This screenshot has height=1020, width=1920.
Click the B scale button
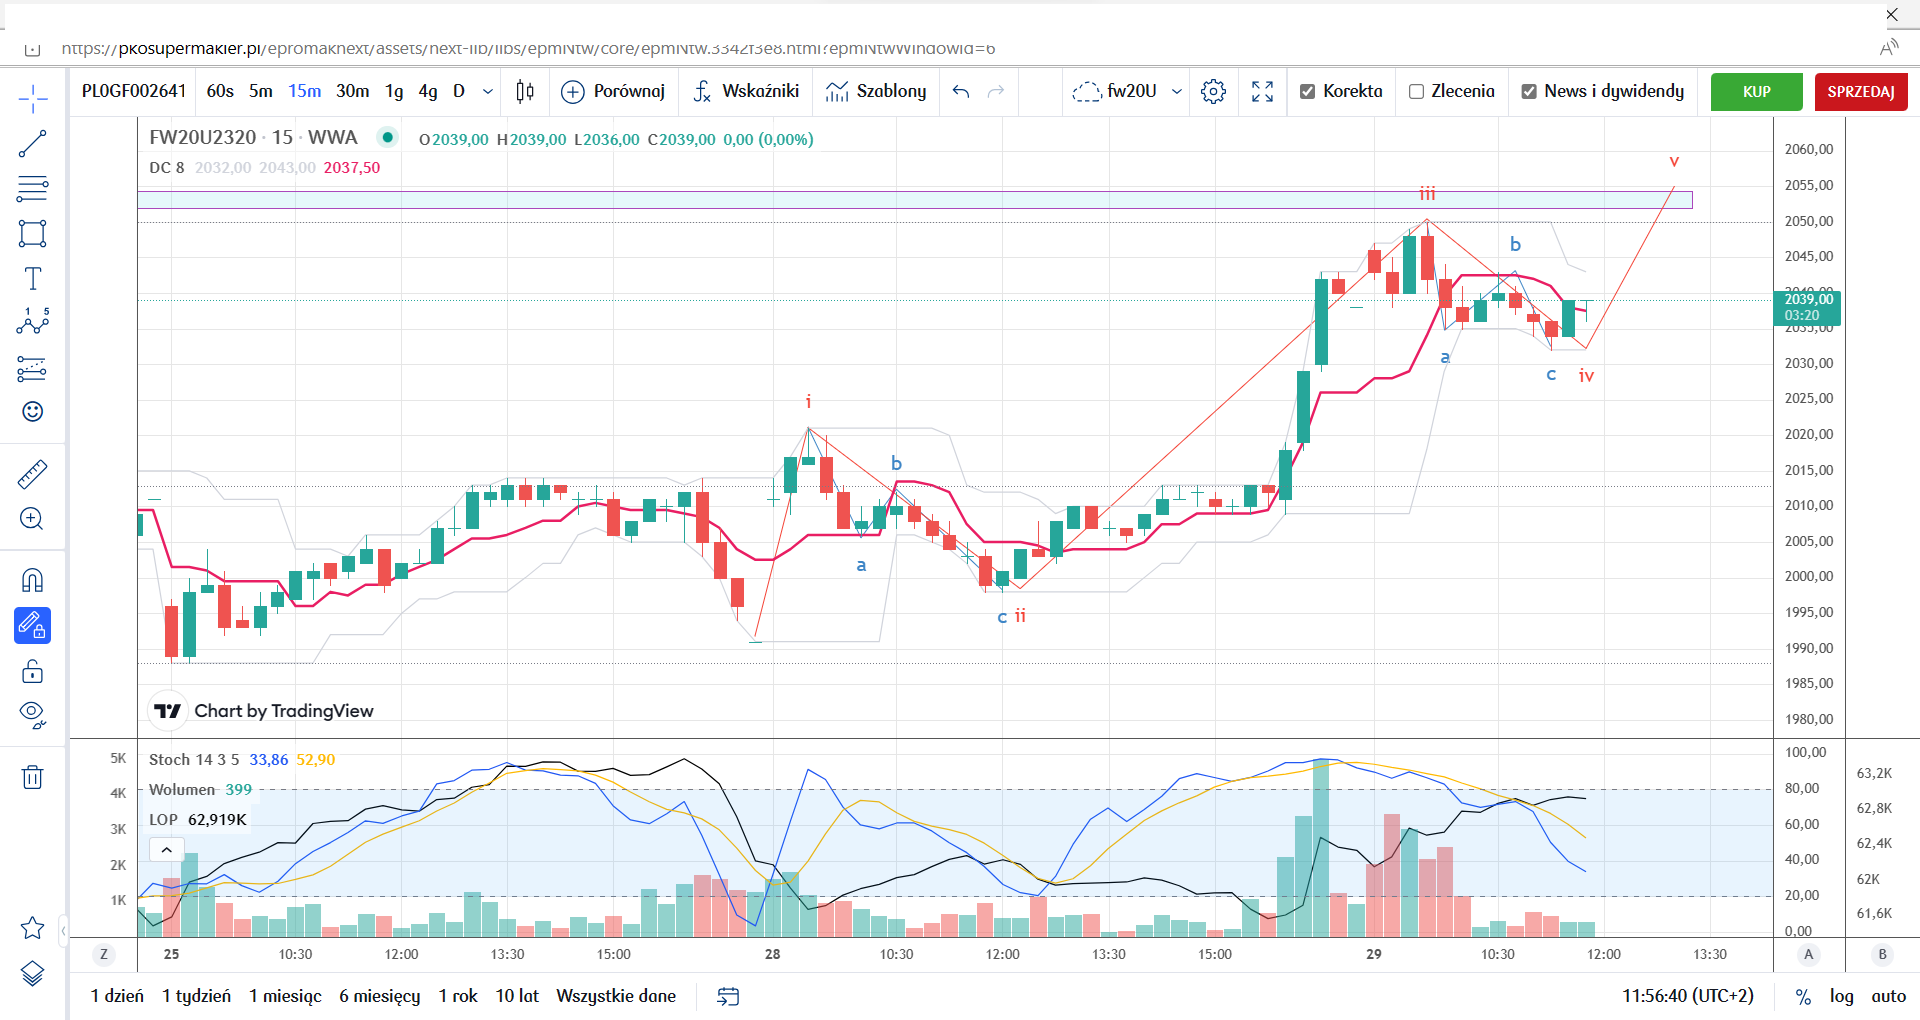(1882, 954)
